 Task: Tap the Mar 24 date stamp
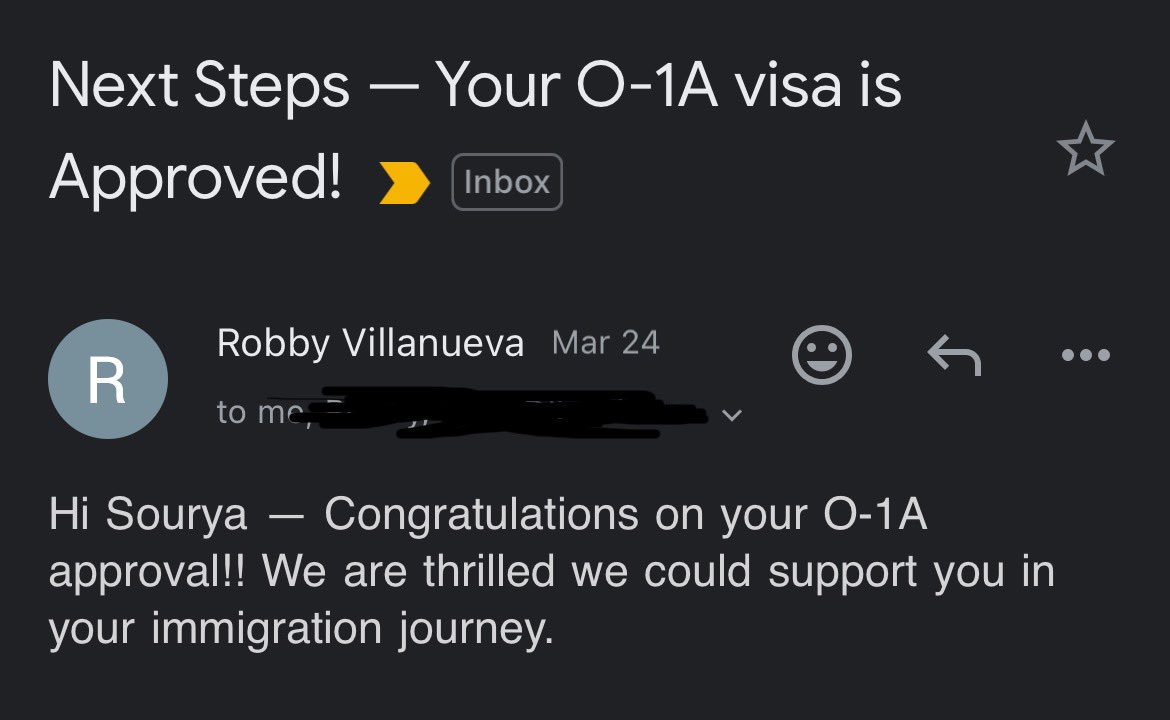605,343
